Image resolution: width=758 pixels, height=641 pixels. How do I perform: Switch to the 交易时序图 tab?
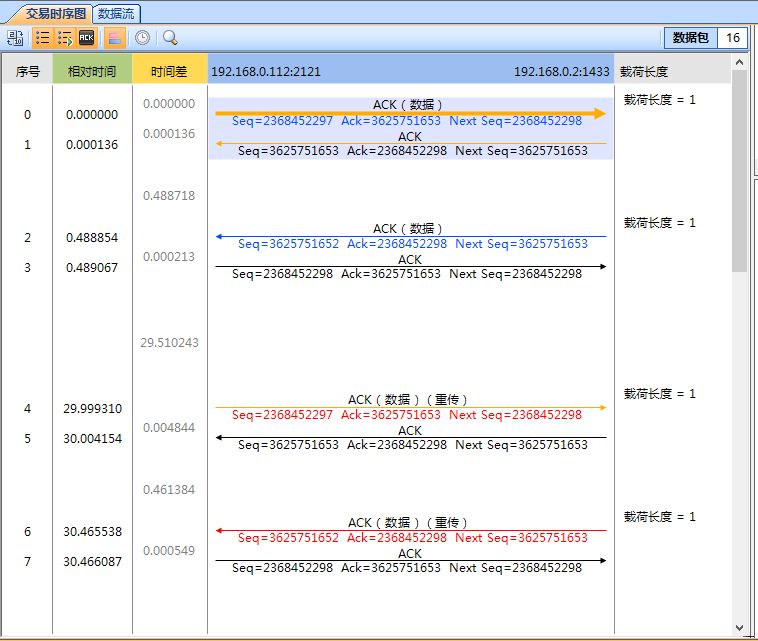(x=55, y=14)
